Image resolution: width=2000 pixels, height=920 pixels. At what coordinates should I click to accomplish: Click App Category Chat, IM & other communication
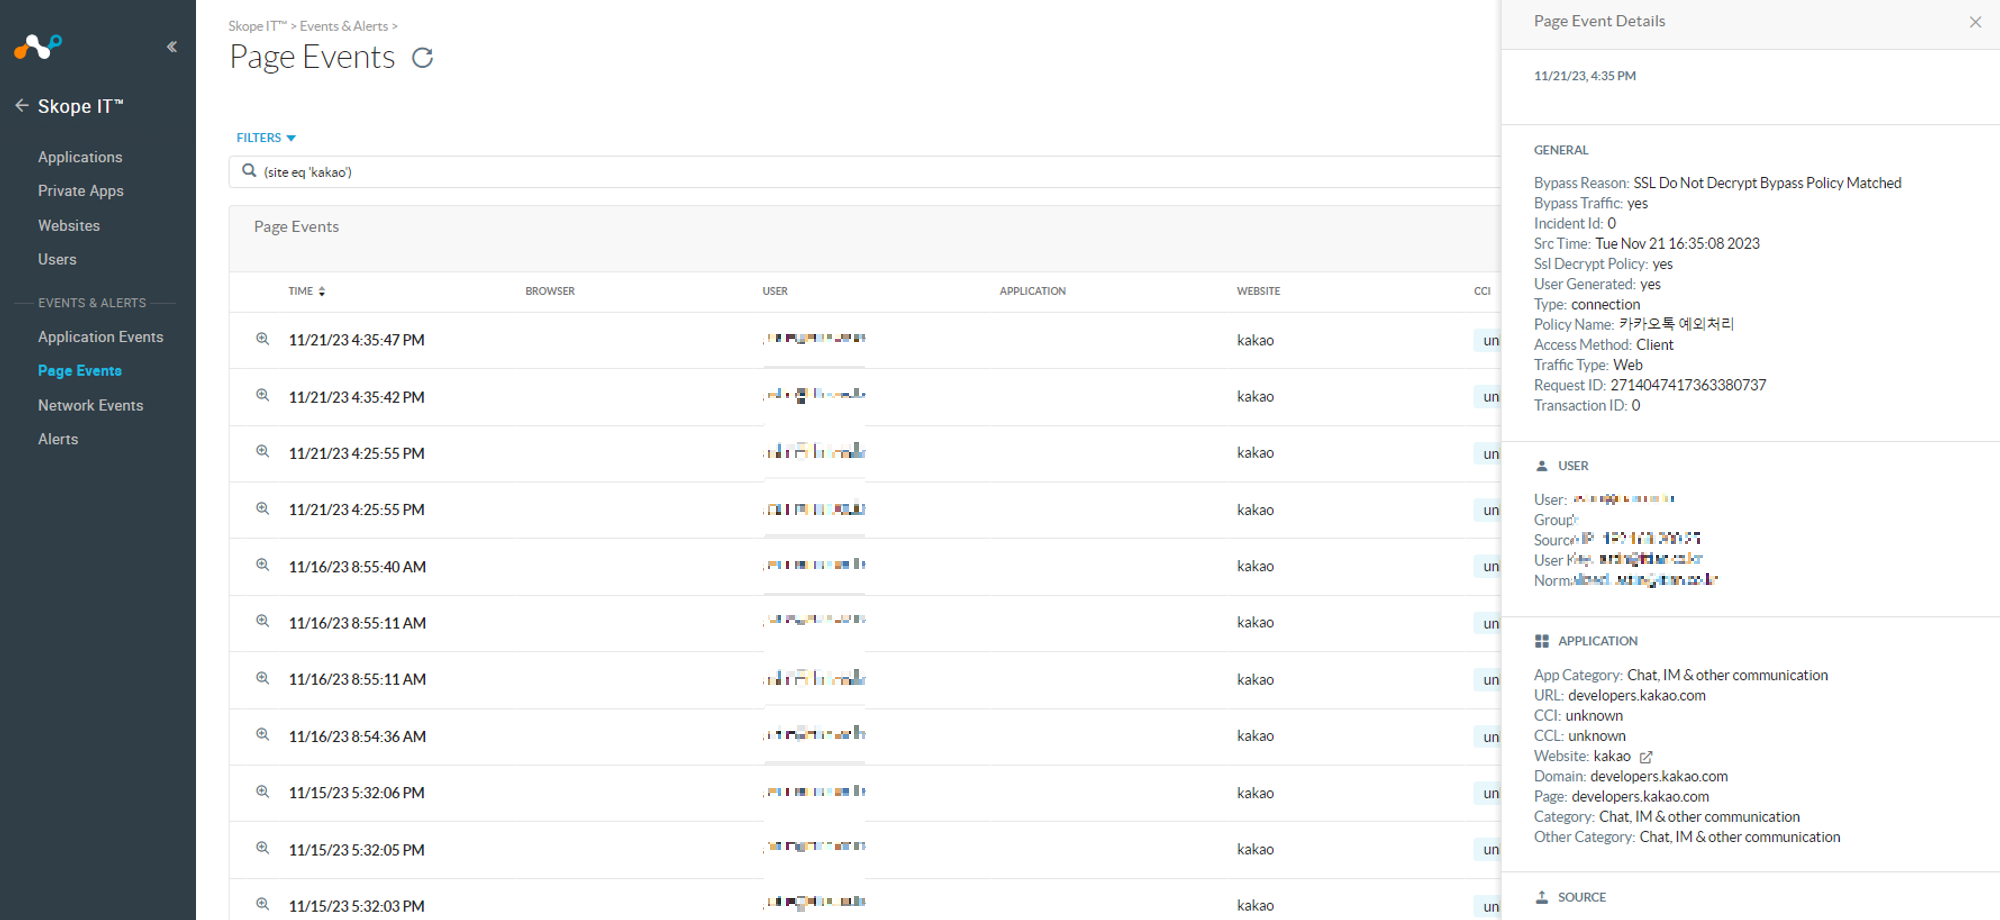(1727, 676)
